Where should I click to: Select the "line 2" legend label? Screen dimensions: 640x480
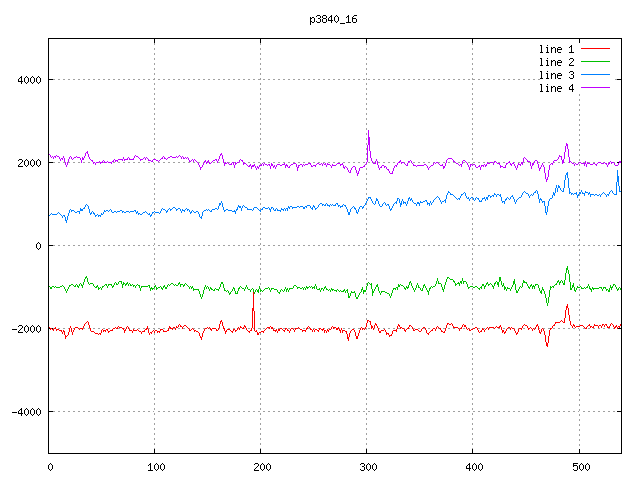click(x=556, y=62)
